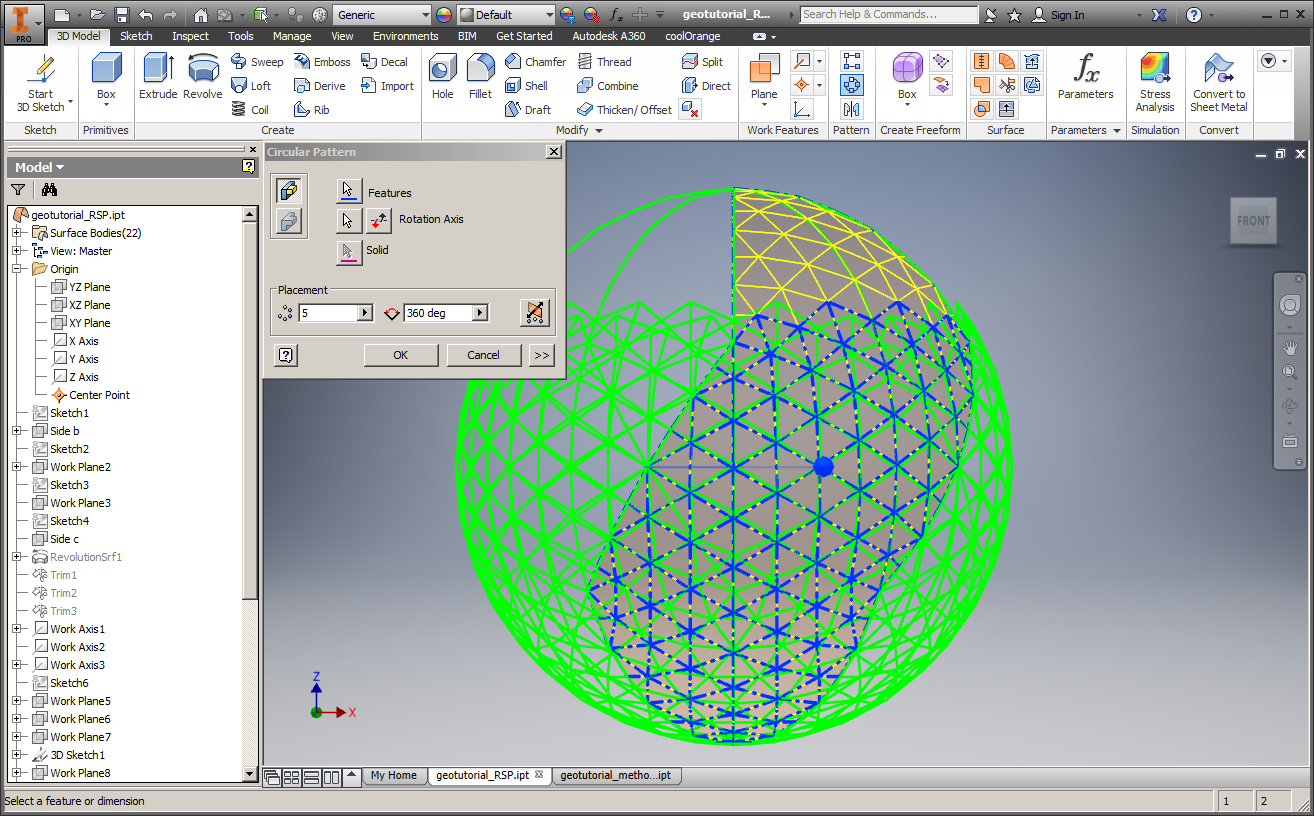Click OK in Circular Pattern dialog

tap(401, 355)
